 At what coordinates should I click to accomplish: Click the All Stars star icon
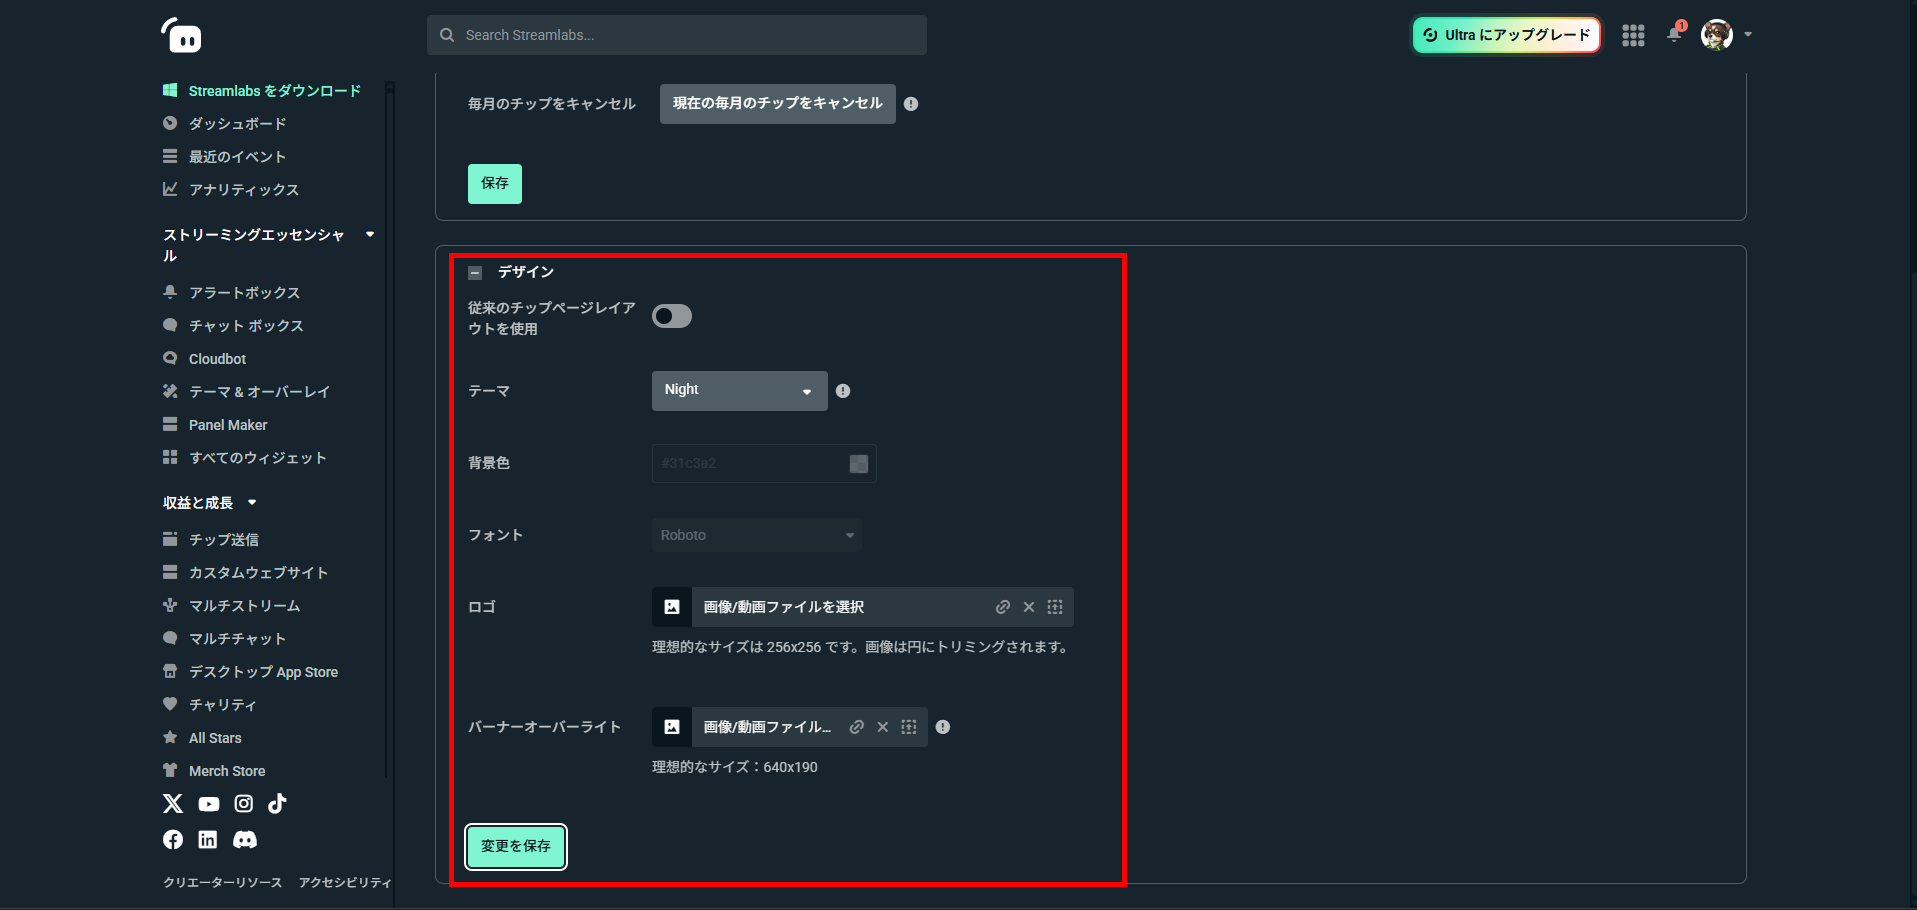170,738
